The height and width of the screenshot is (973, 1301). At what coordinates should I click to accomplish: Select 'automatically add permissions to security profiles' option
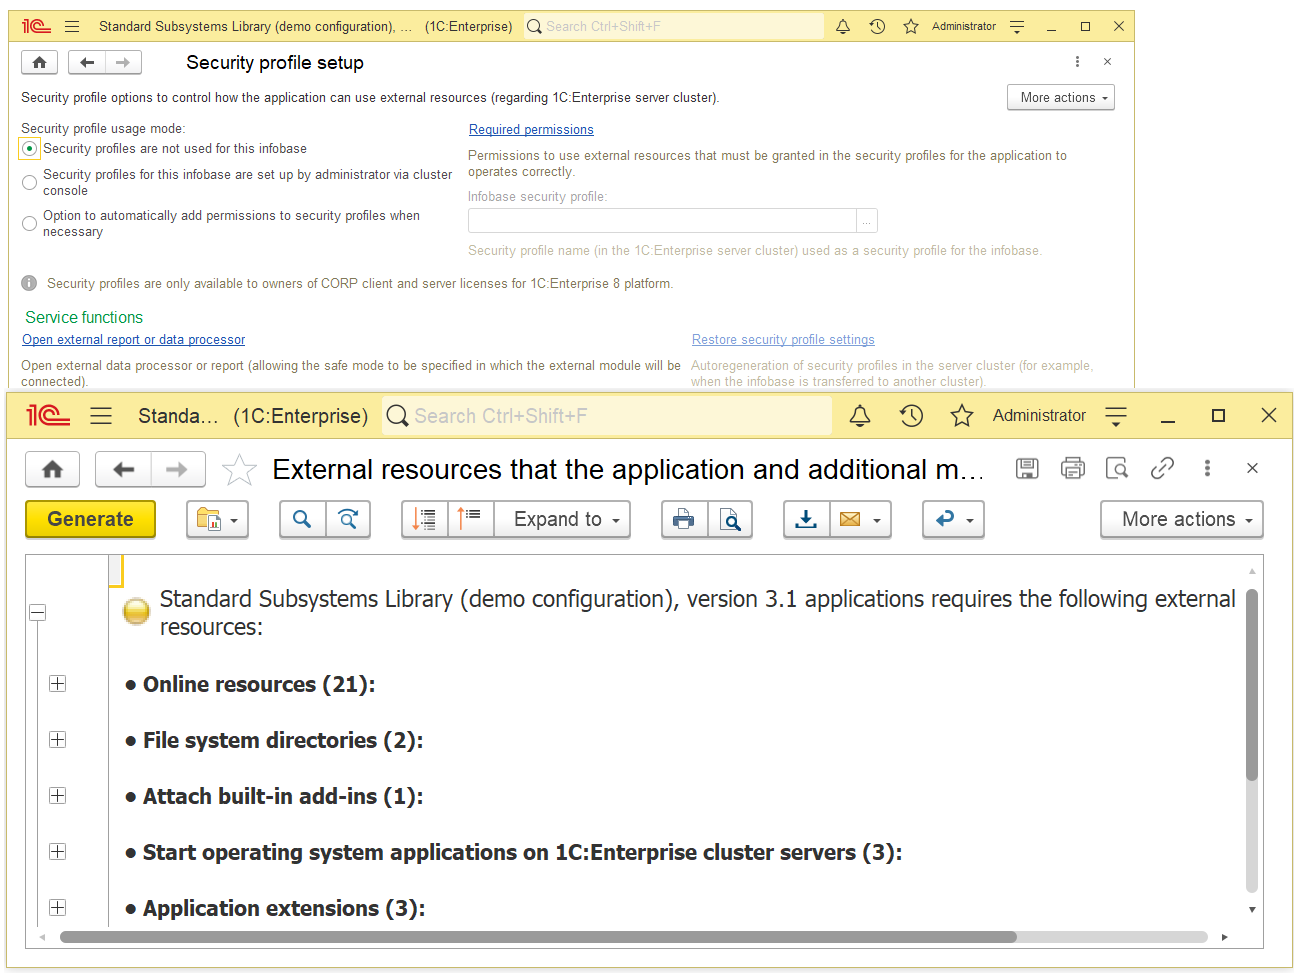(x=30, y=223)
